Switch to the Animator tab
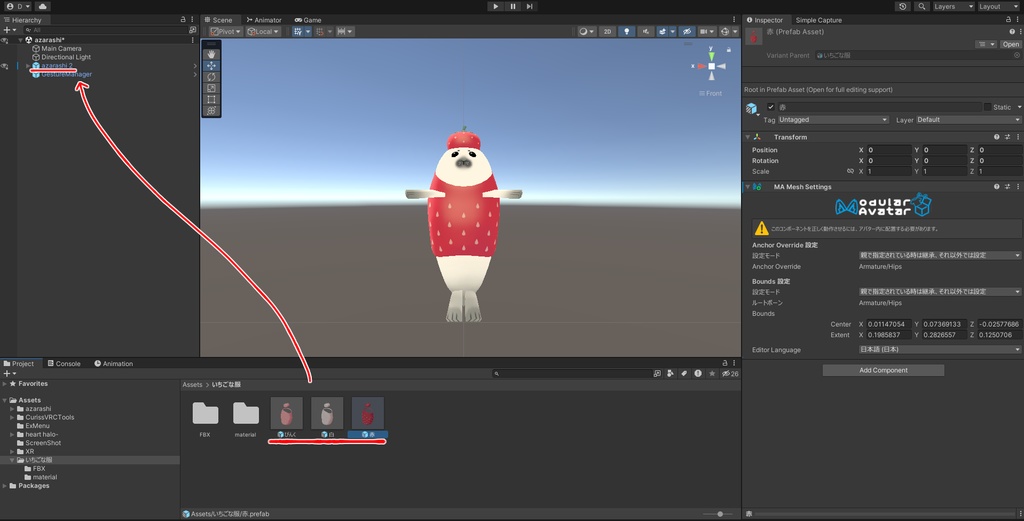 coord(264,20)
